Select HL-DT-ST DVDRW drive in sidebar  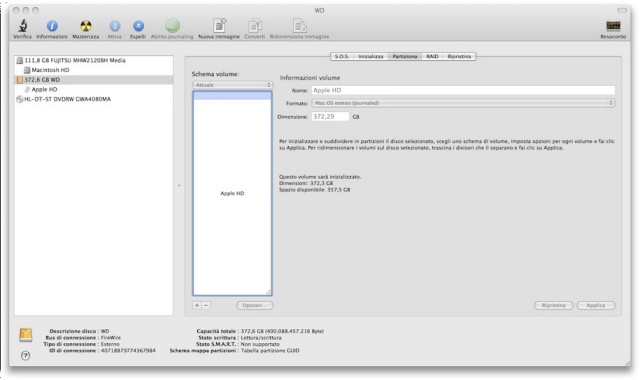tap(93, 99)
